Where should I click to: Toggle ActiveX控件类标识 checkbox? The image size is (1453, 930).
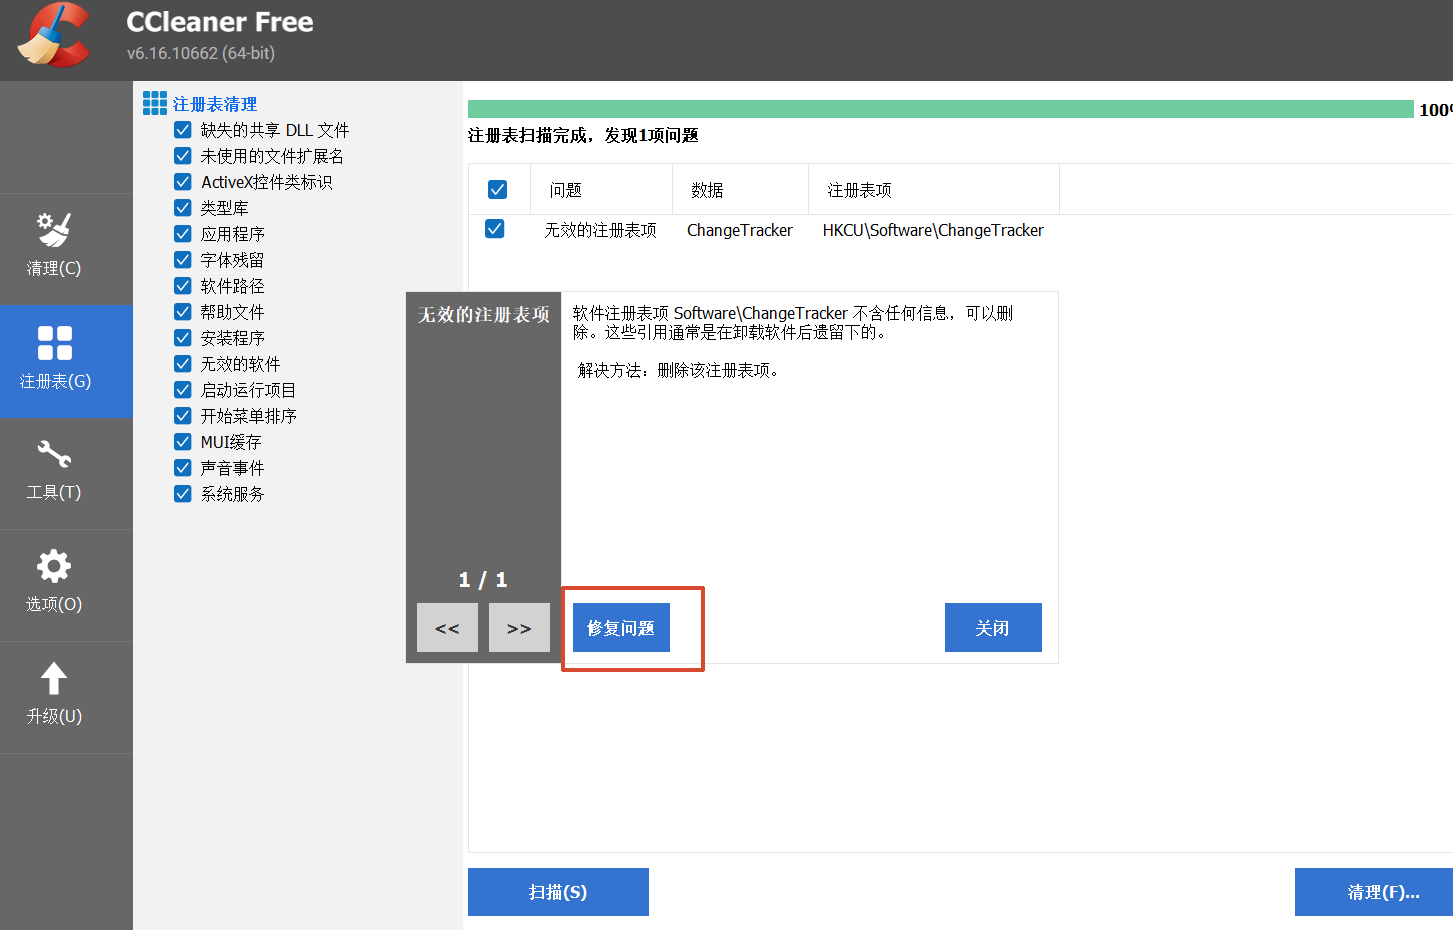tap(183, 182)
